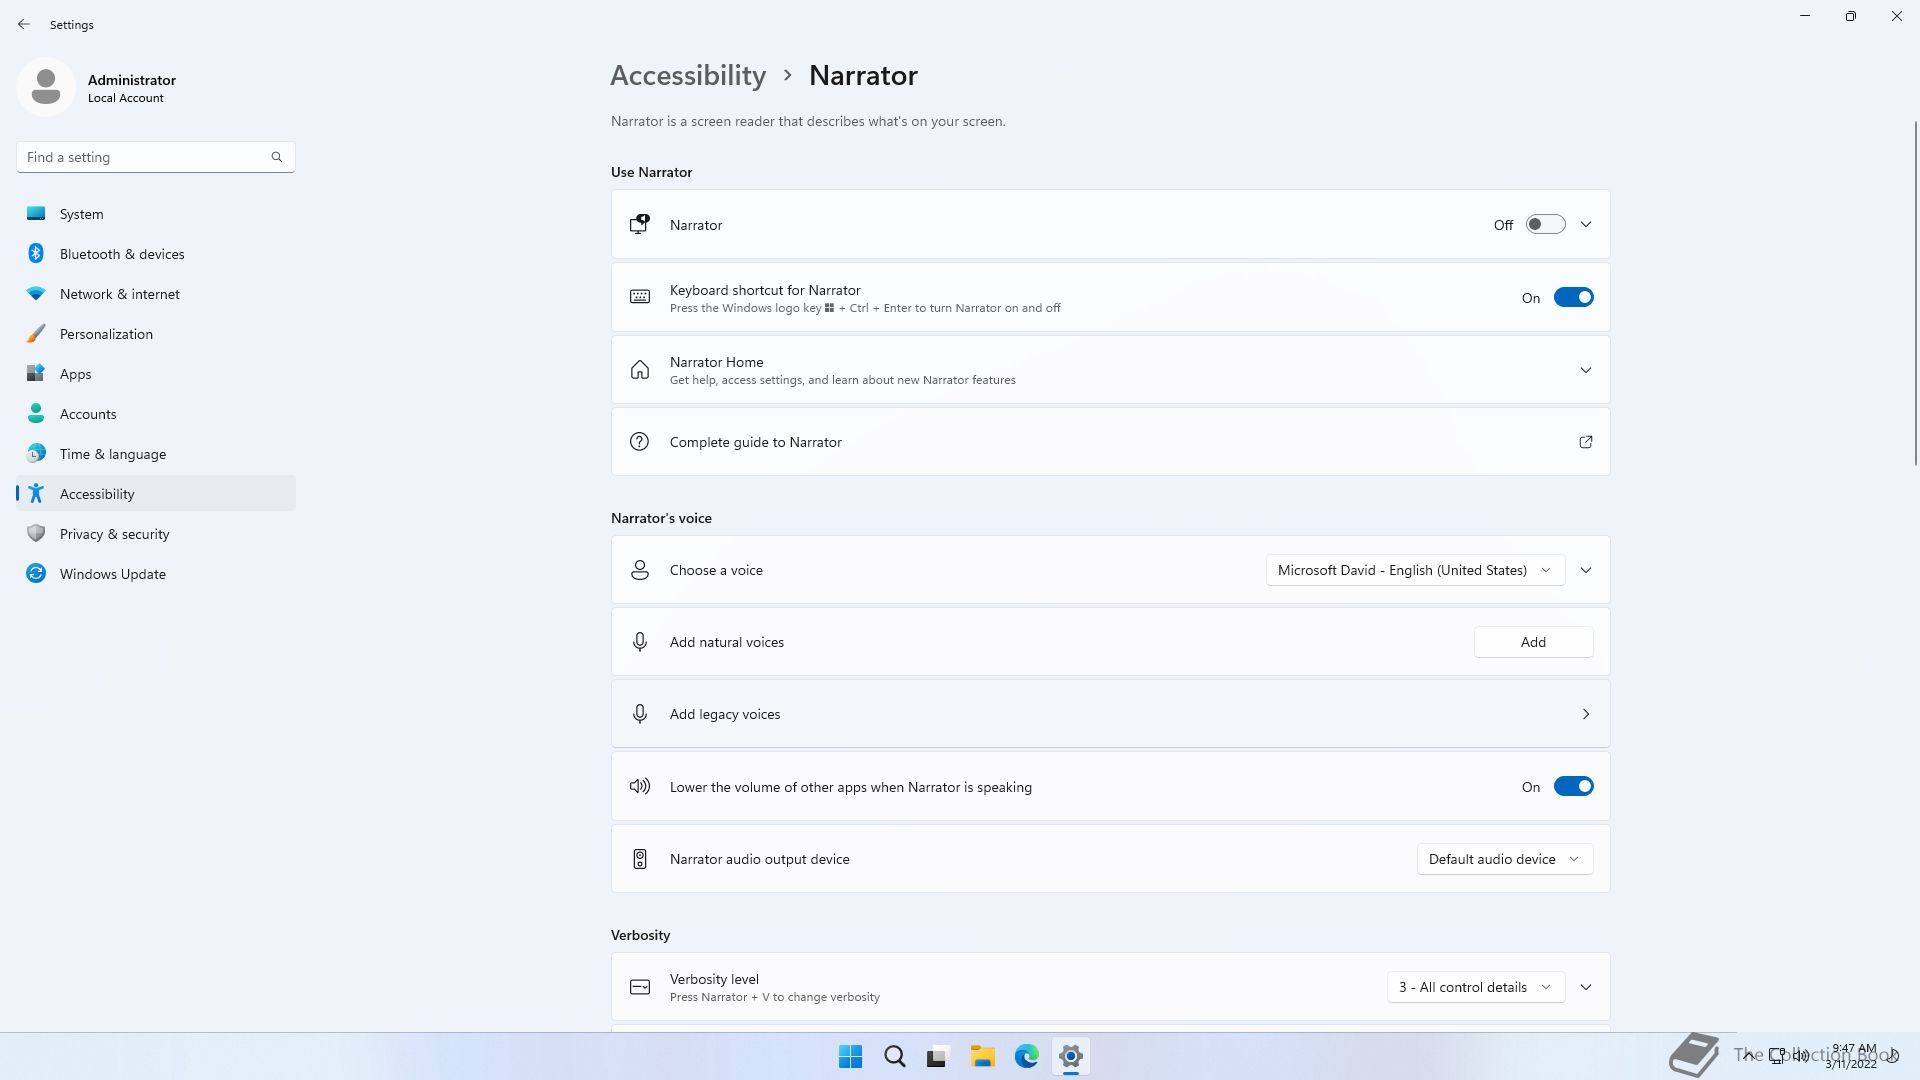Go to Windows Update
The image size is (1920, 1080).
[156, 574]
